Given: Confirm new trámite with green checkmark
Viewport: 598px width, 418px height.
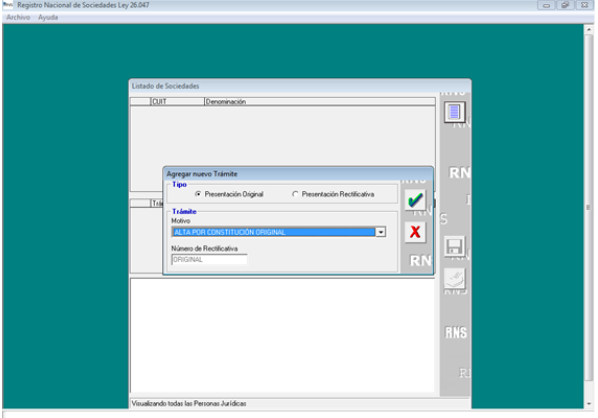Looking at the screenshot, I should pyautogui.click(x=415, y=200).
